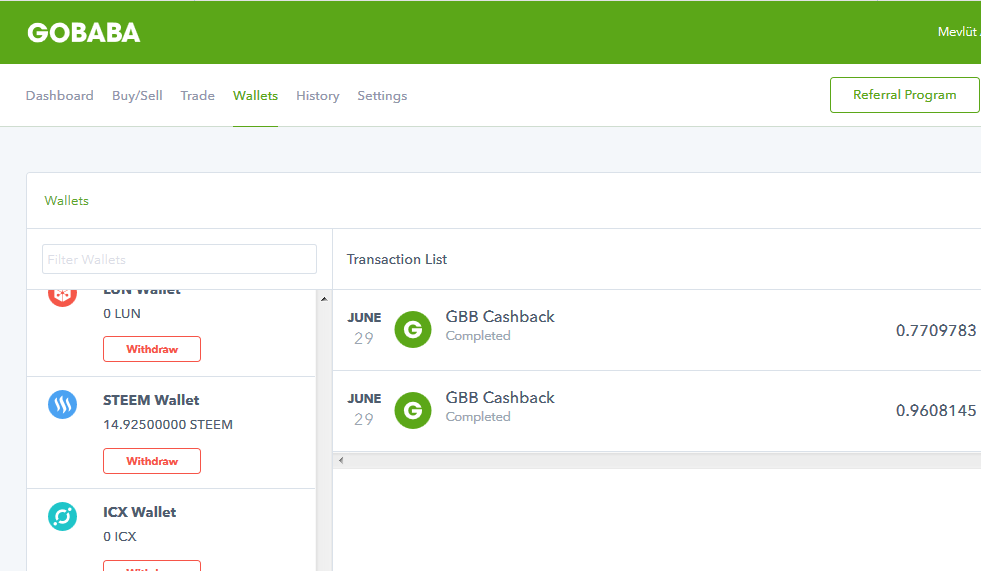Screen dimensions: 981x571
Task: Click the Wallets panel heading
Action: coord(66,201)
